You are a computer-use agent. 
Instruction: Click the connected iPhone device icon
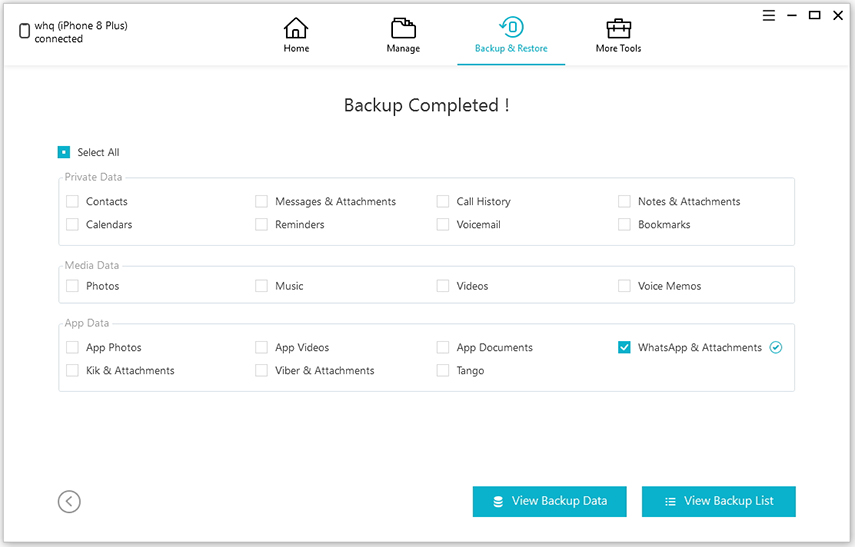click(24, 31)
